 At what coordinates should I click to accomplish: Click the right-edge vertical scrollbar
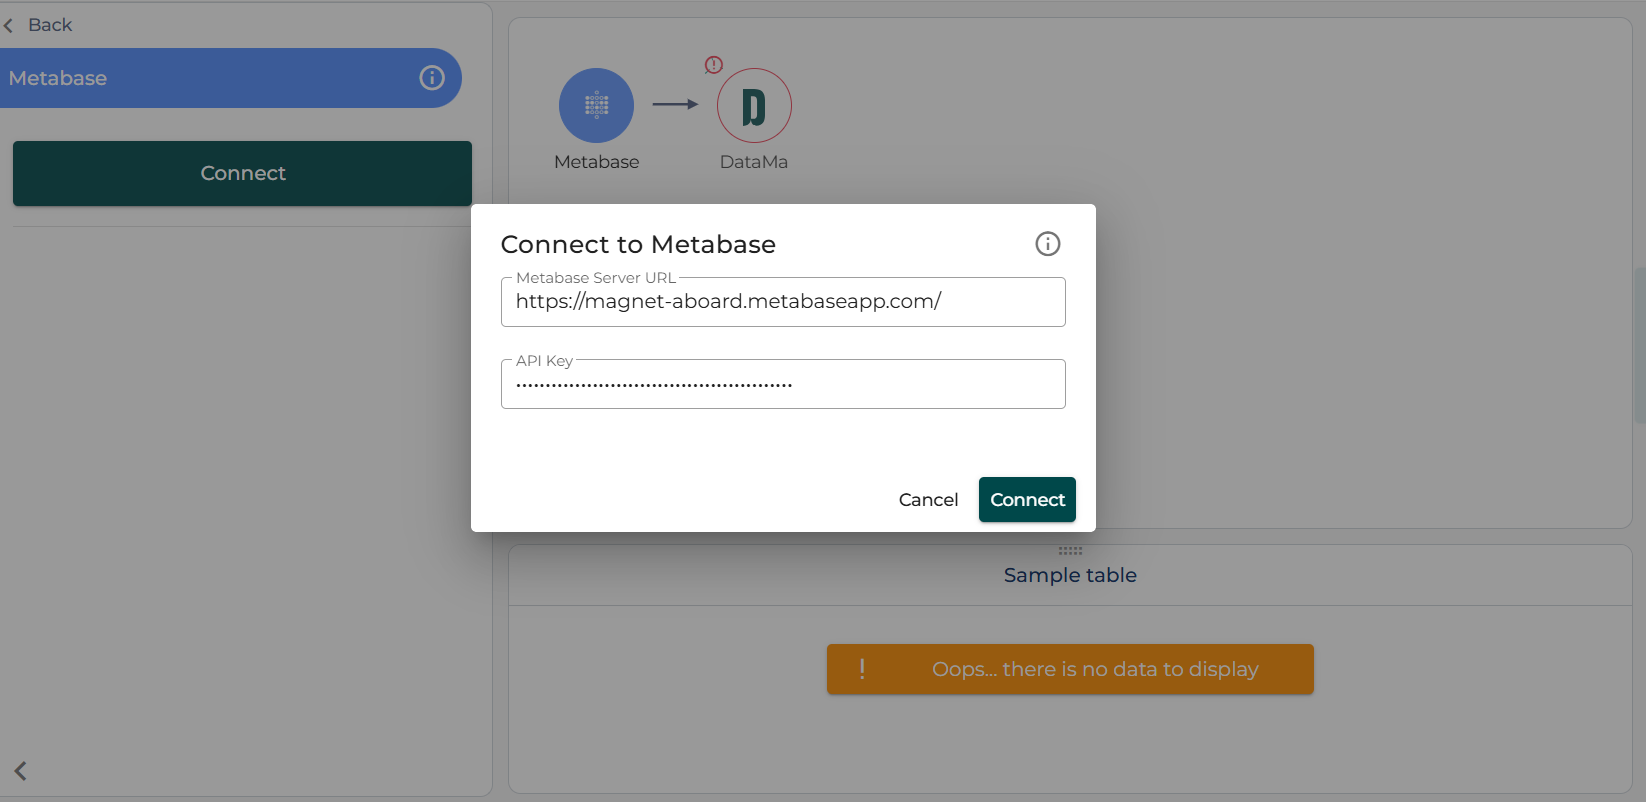click(x=1639, y=345)
